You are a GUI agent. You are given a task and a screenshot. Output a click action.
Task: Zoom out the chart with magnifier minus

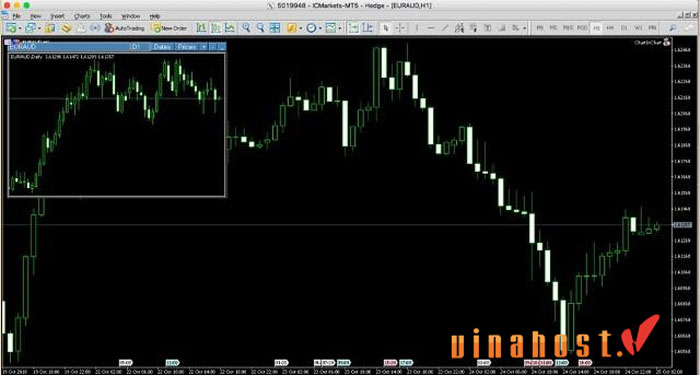click(x=260, y=28)
